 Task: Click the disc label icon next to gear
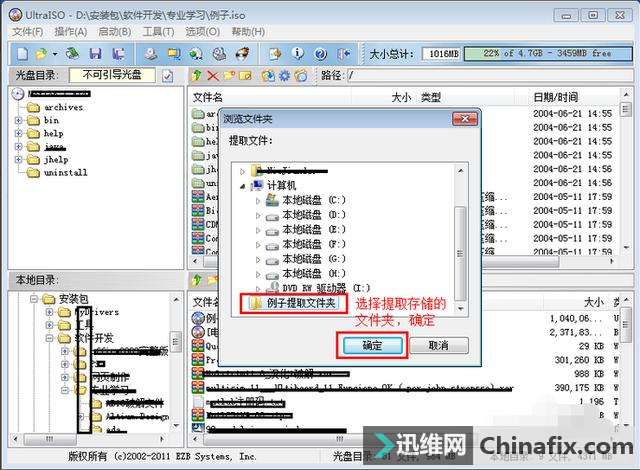point(301,75)
